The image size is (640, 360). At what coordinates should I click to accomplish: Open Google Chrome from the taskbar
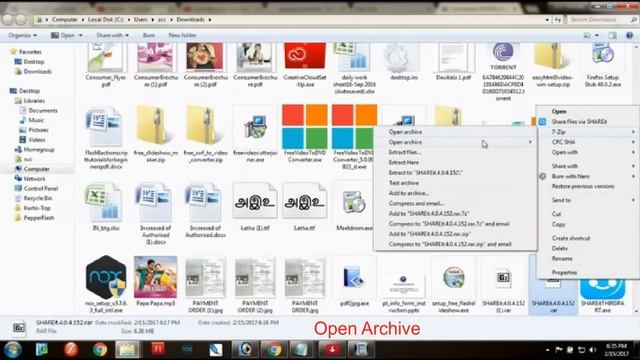click(x=99, y=350)
